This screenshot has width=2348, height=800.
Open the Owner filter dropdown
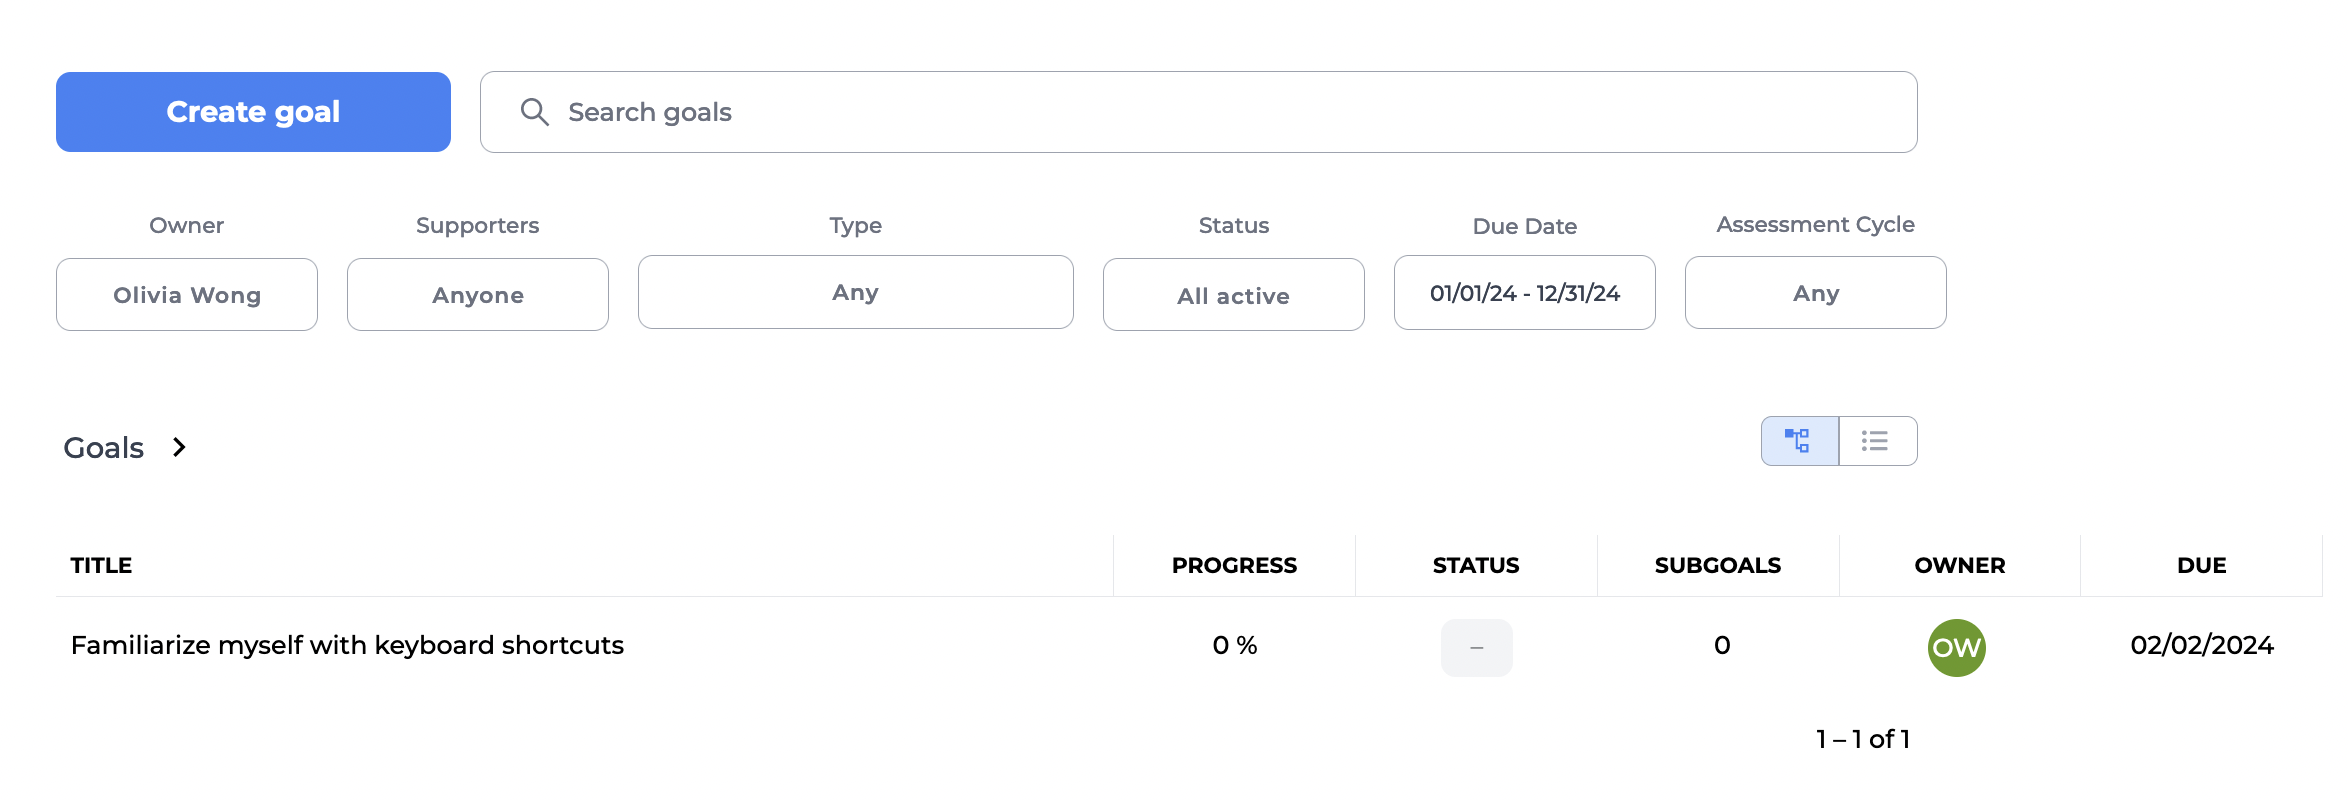pyautogui.click(x=187, y=295)
